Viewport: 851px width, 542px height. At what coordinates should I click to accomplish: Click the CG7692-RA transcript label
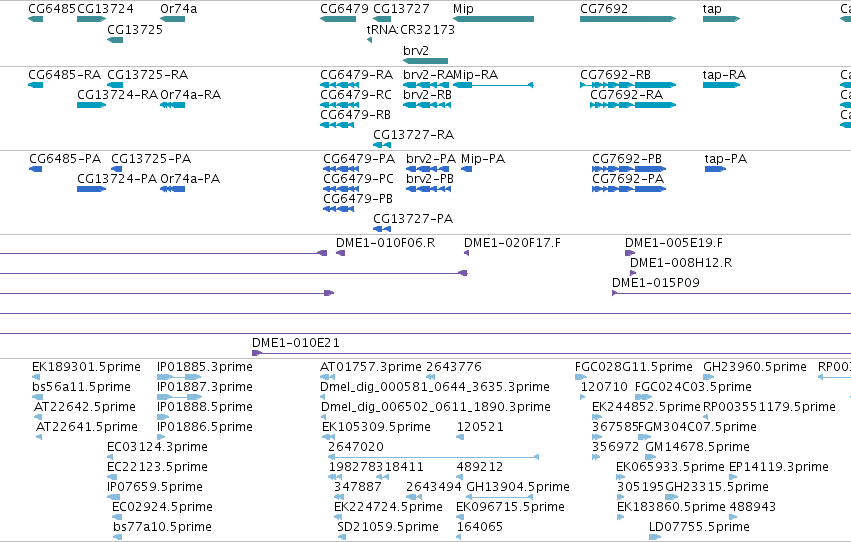coord(626,95)
